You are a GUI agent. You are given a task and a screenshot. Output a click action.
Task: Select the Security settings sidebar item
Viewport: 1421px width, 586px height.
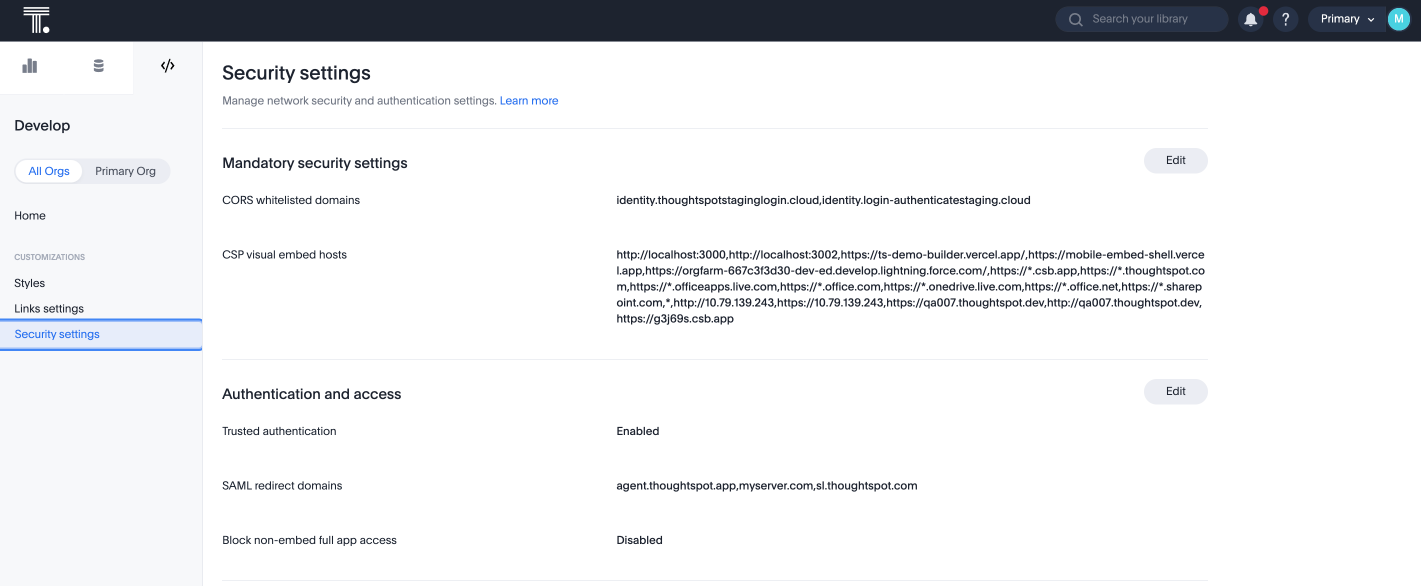click(x=56, y=333)
